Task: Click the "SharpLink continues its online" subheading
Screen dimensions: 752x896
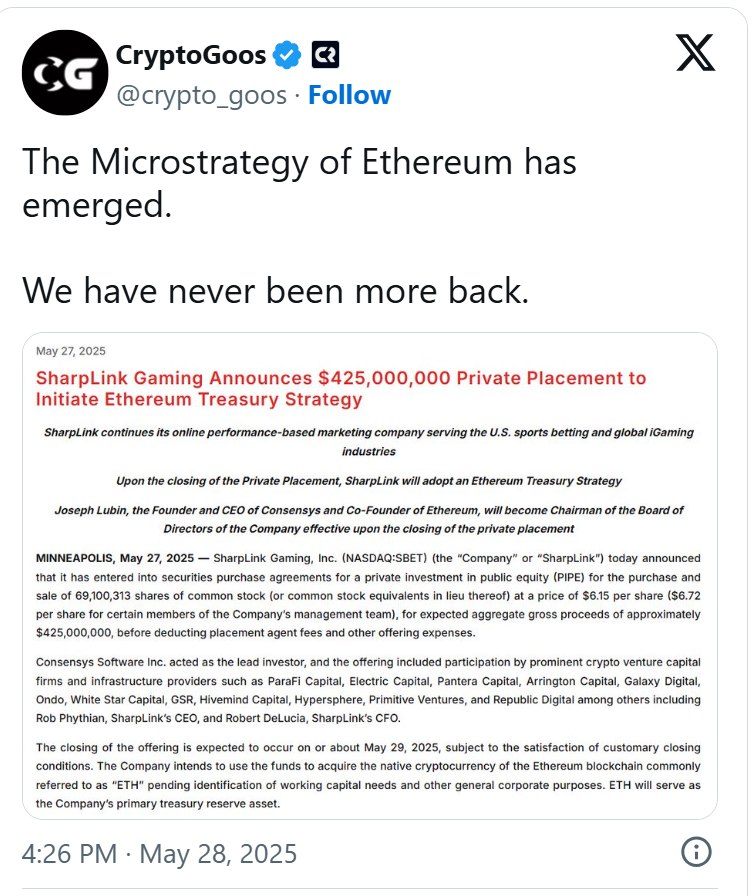Action: tap(368, 441)
